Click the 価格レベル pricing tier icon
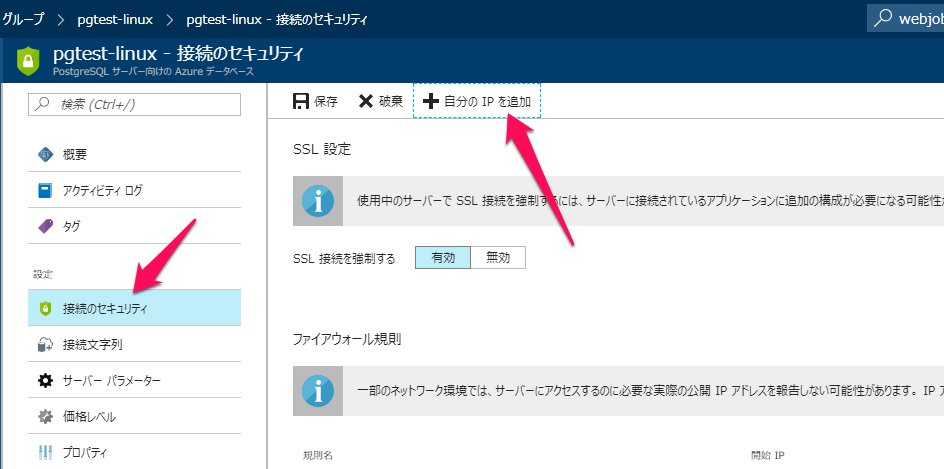 (x=45, y=416)
